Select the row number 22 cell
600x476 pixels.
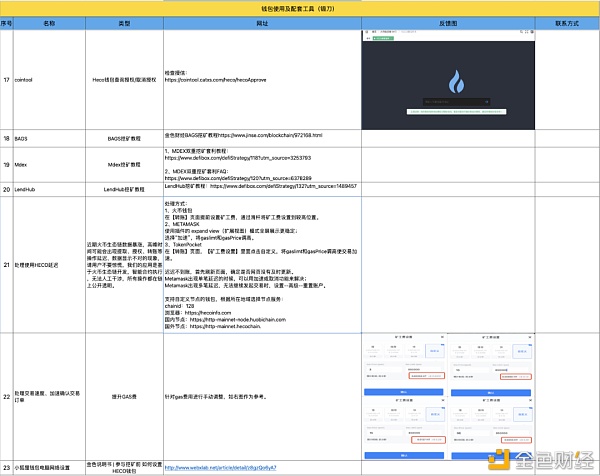click(7, 397)
